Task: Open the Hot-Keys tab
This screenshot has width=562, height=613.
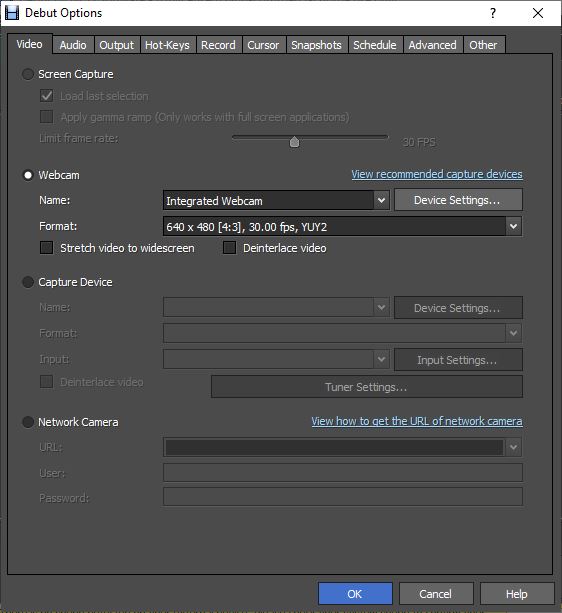Action: tap(167, 45)
